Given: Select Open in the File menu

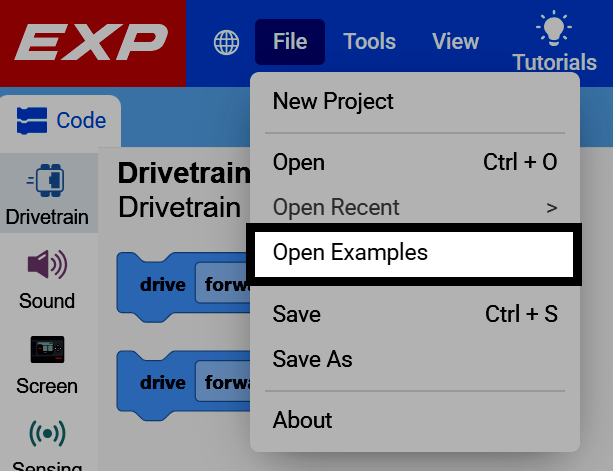Looking at the screenshot, I should [415, 162].
